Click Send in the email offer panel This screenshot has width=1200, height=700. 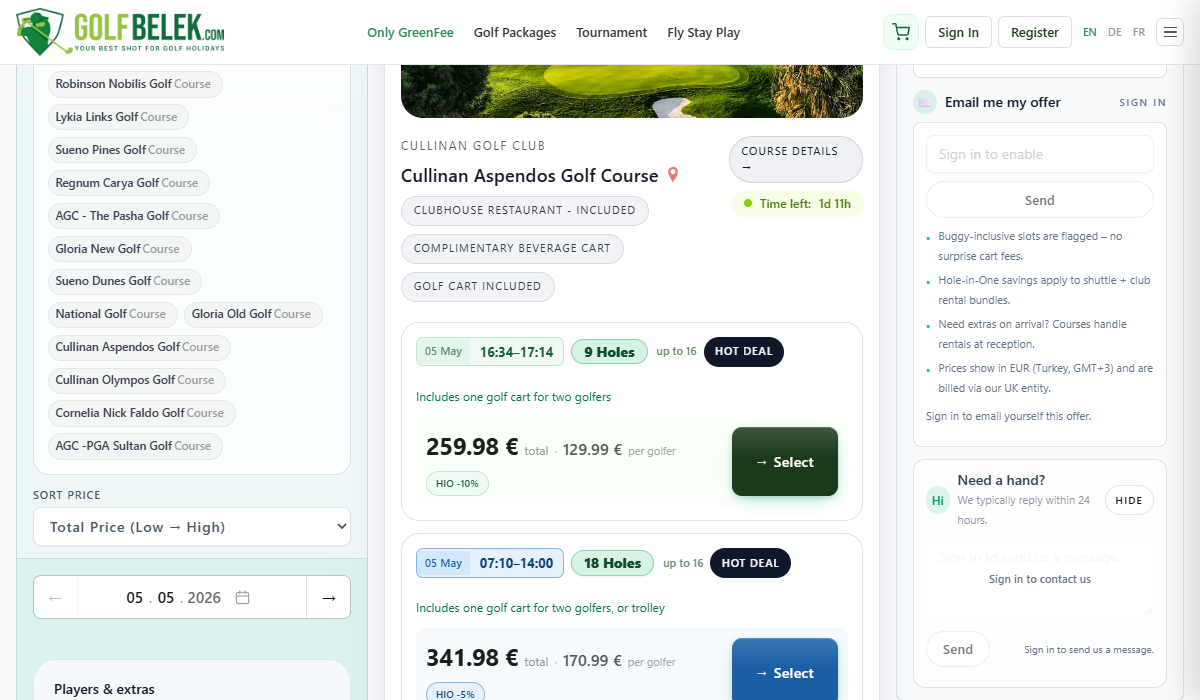(1040, 200)
